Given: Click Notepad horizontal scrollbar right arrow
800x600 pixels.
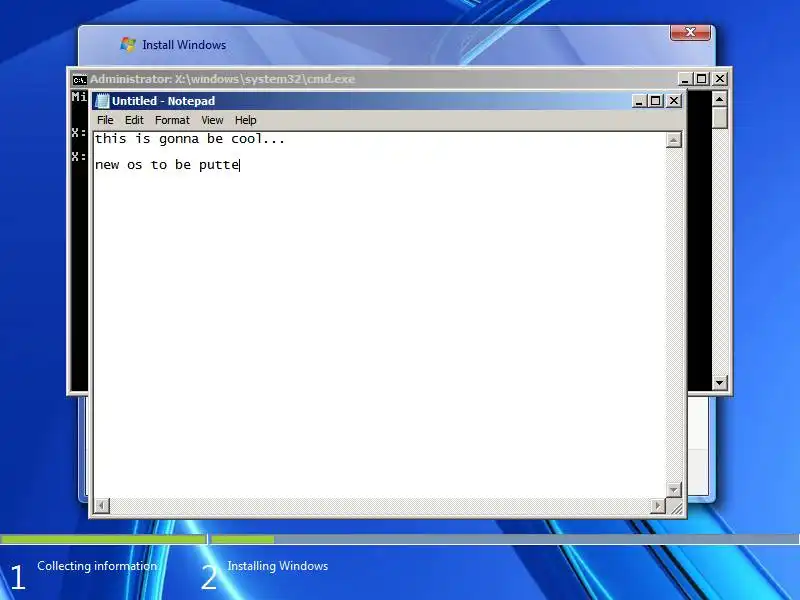Looking at the screenshot, I should pyautogui.click(x=658, y=506).
